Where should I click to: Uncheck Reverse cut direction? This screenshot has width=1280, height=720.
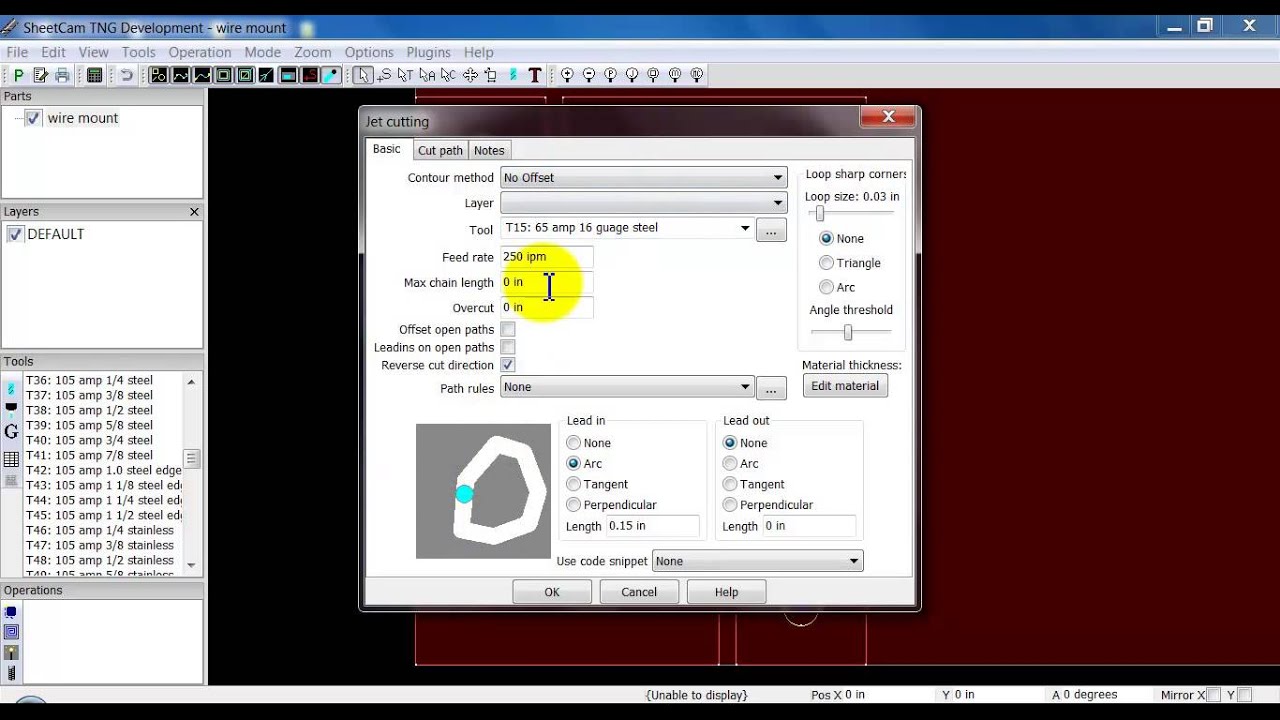click(x=508, y=366)
